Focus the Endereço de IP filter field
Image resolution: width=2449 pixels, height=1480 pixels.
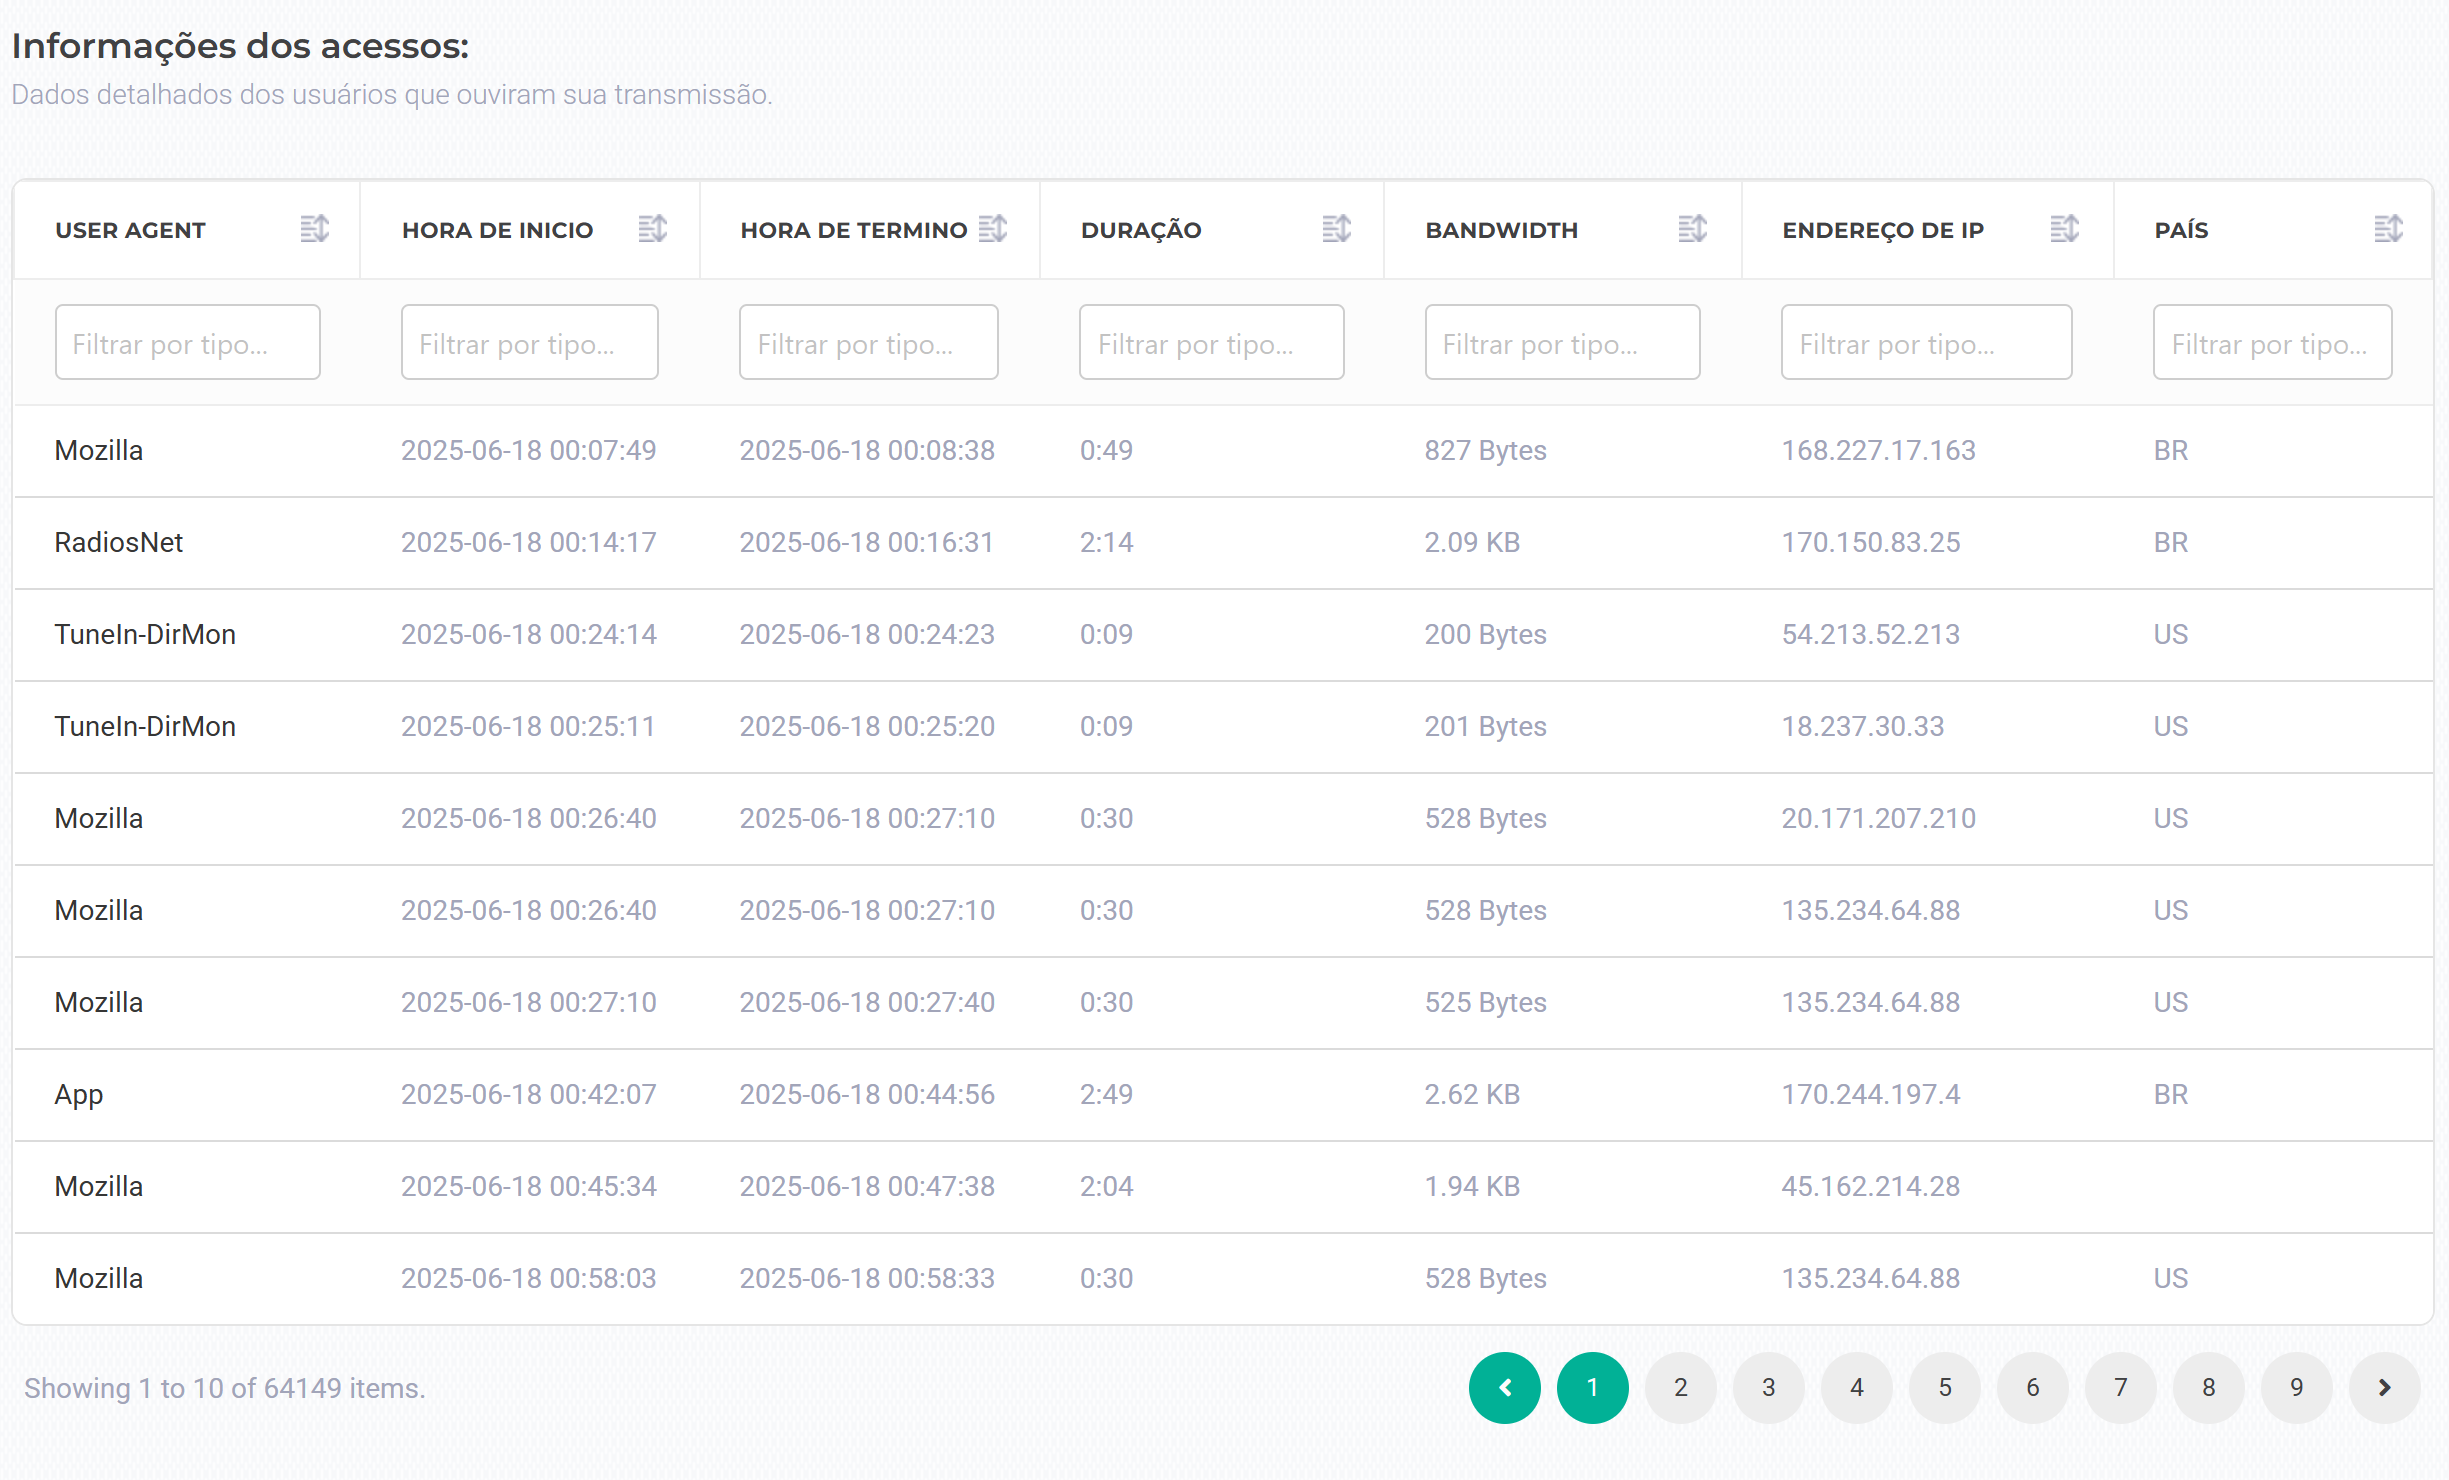[x=1926, y=343]
